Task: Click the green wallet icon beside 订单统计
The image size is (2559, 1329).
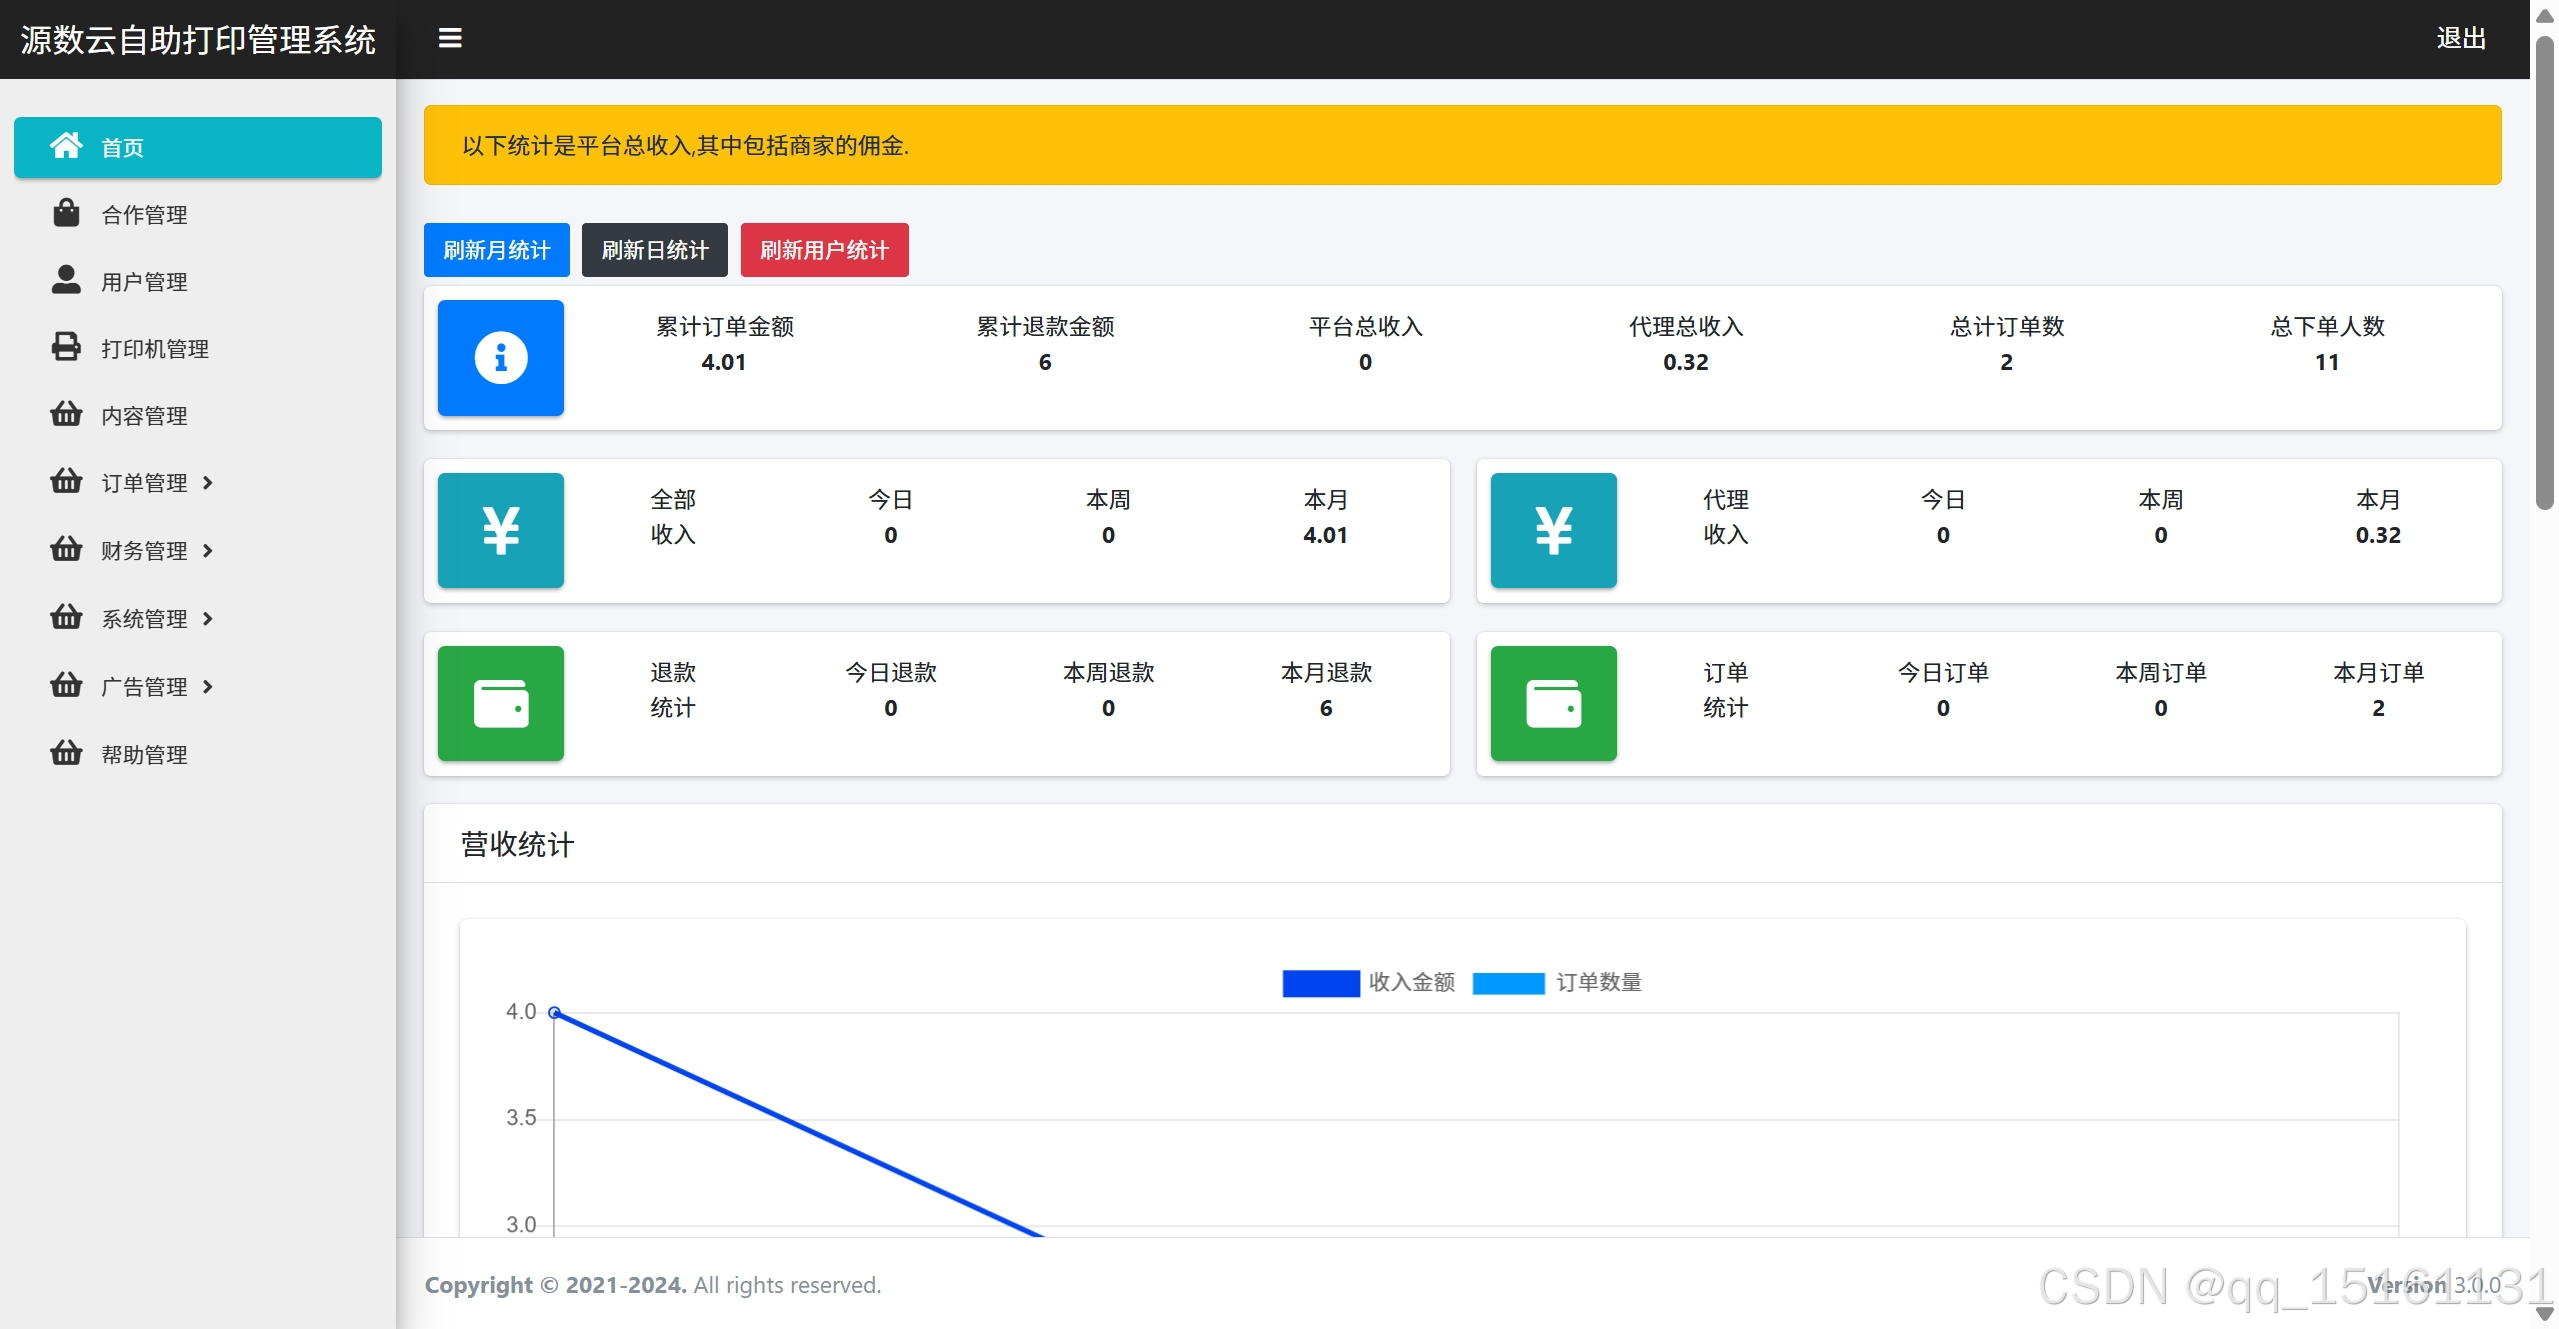Action: (1553, 703)
